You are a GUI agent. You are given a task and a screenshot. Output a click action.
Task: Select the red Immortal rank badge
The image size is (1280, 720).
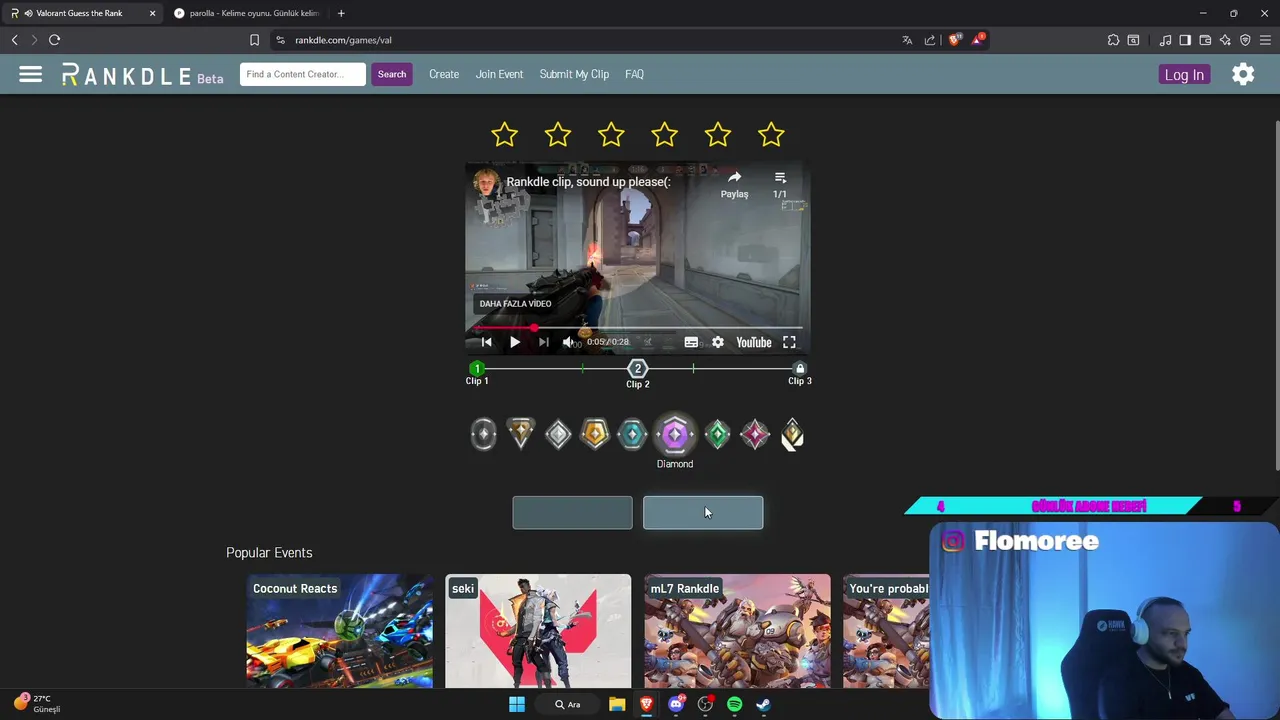[x=755, y=434]
